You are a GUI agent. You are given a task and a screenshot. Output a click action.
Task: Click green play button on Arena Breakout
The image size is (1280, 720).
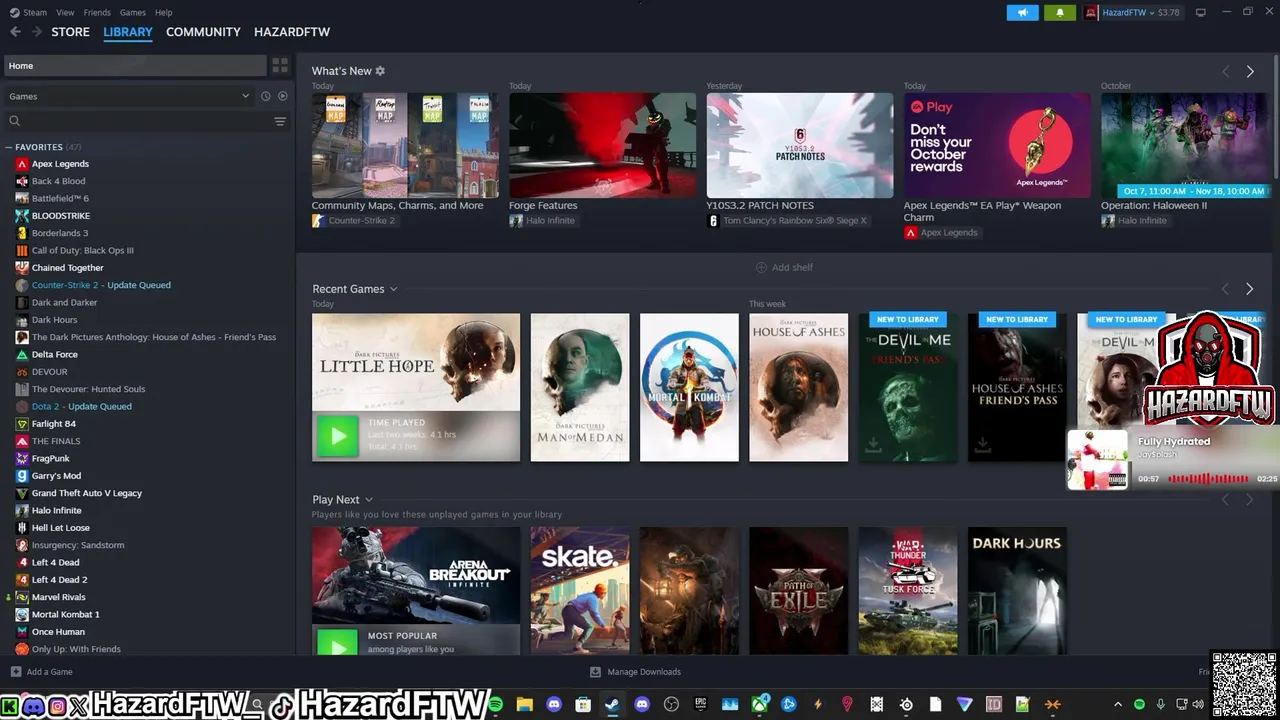337,643
